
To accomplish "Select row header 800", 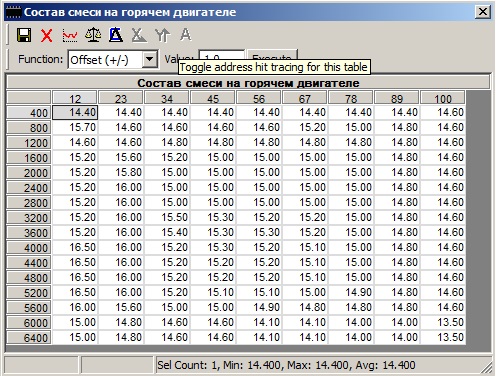I will pyautogui.click(x=29, y=128).
